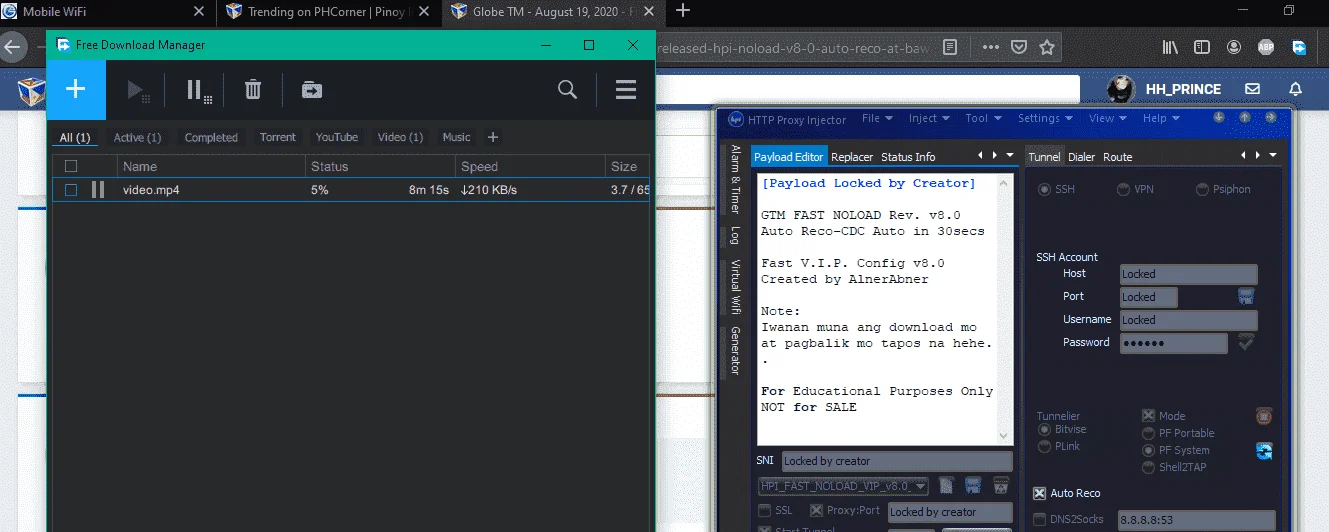Open the Settings menu dropdown
The width and height of the screenshot is (1329, 532).
1044,118
